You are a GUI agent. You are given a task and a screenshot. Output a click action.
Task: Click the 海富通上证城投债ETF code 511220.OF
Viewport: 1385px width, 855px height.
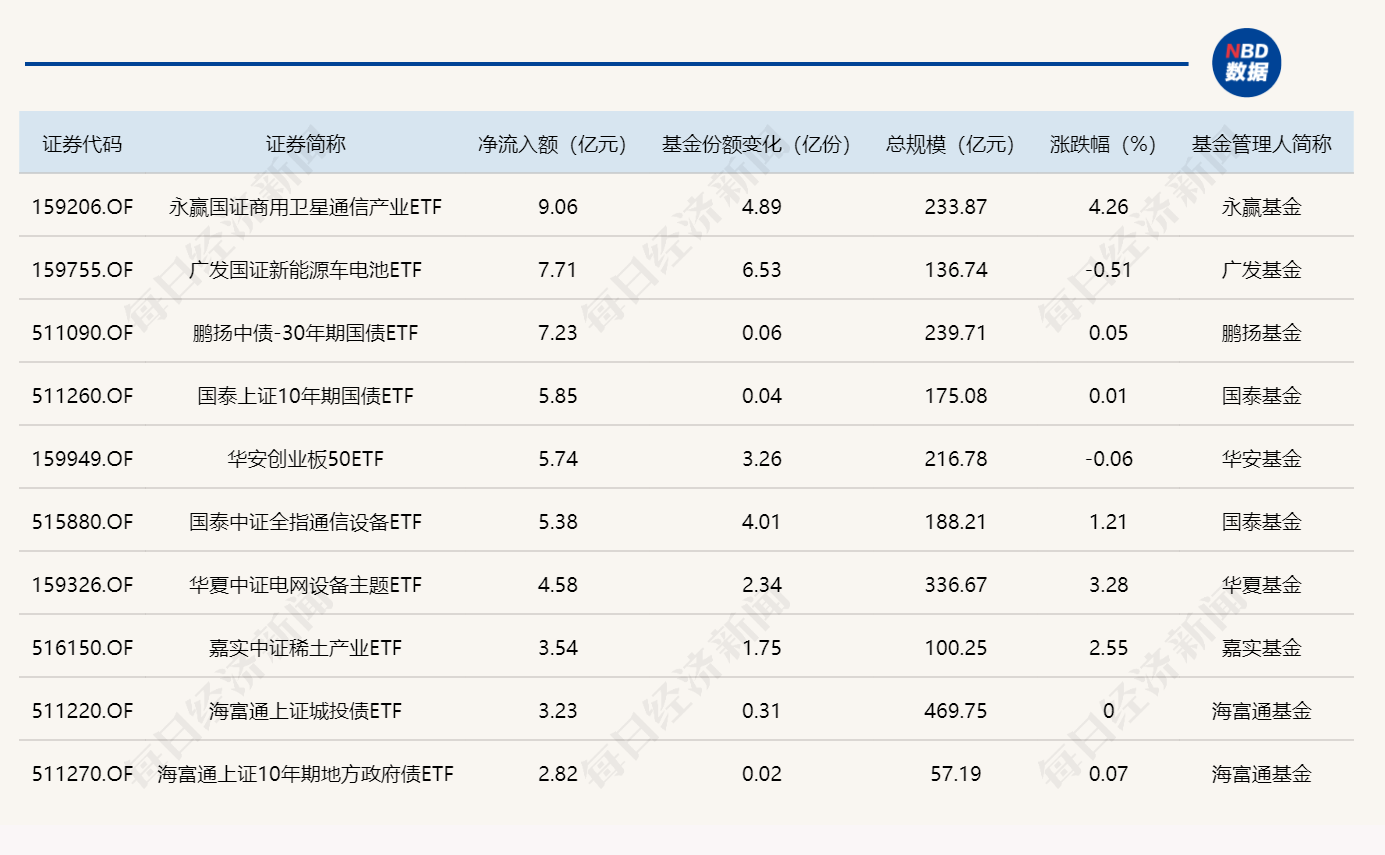83,710
